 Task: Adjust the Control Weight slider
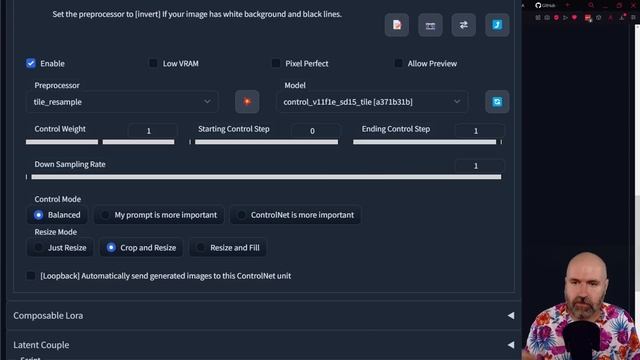[x=100, y=142]
